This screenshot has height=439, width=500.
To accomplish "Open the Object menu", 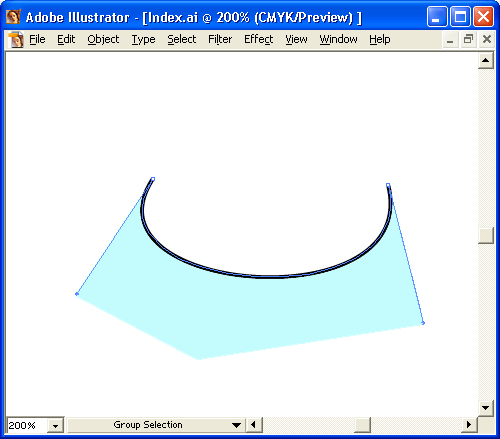I will (103, 39).
